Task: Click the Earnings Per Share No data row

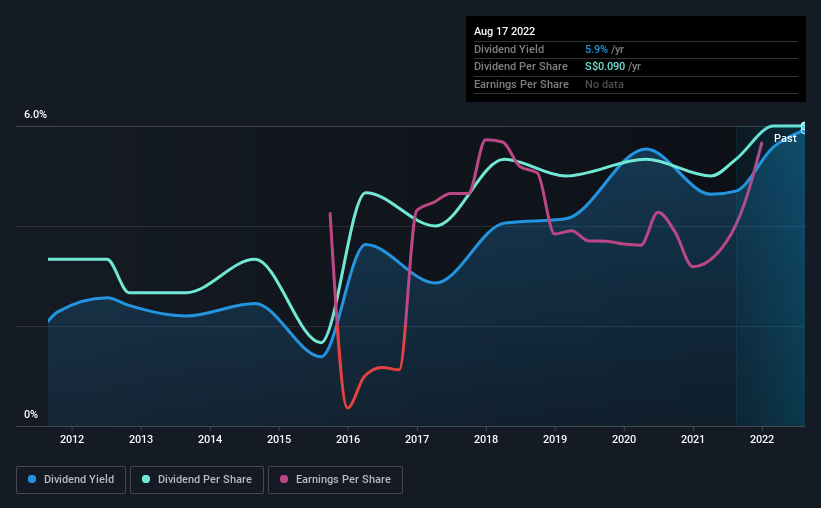Action: (x=636, y=84)
